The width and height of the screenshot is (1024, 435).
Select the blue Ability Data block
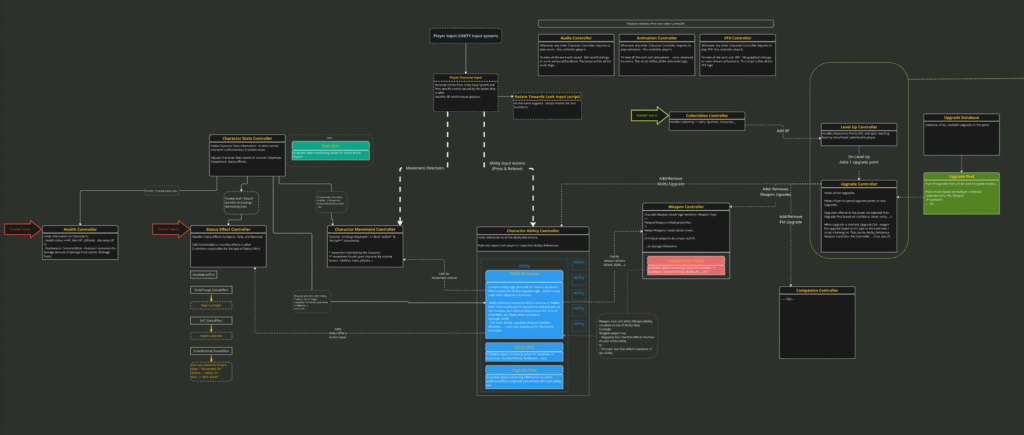[524, 352]
